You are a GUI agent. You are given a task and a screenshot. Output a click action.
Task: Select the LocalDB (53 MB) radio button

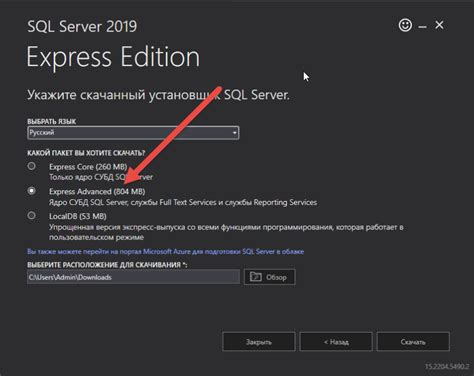[x=32, y=215]
